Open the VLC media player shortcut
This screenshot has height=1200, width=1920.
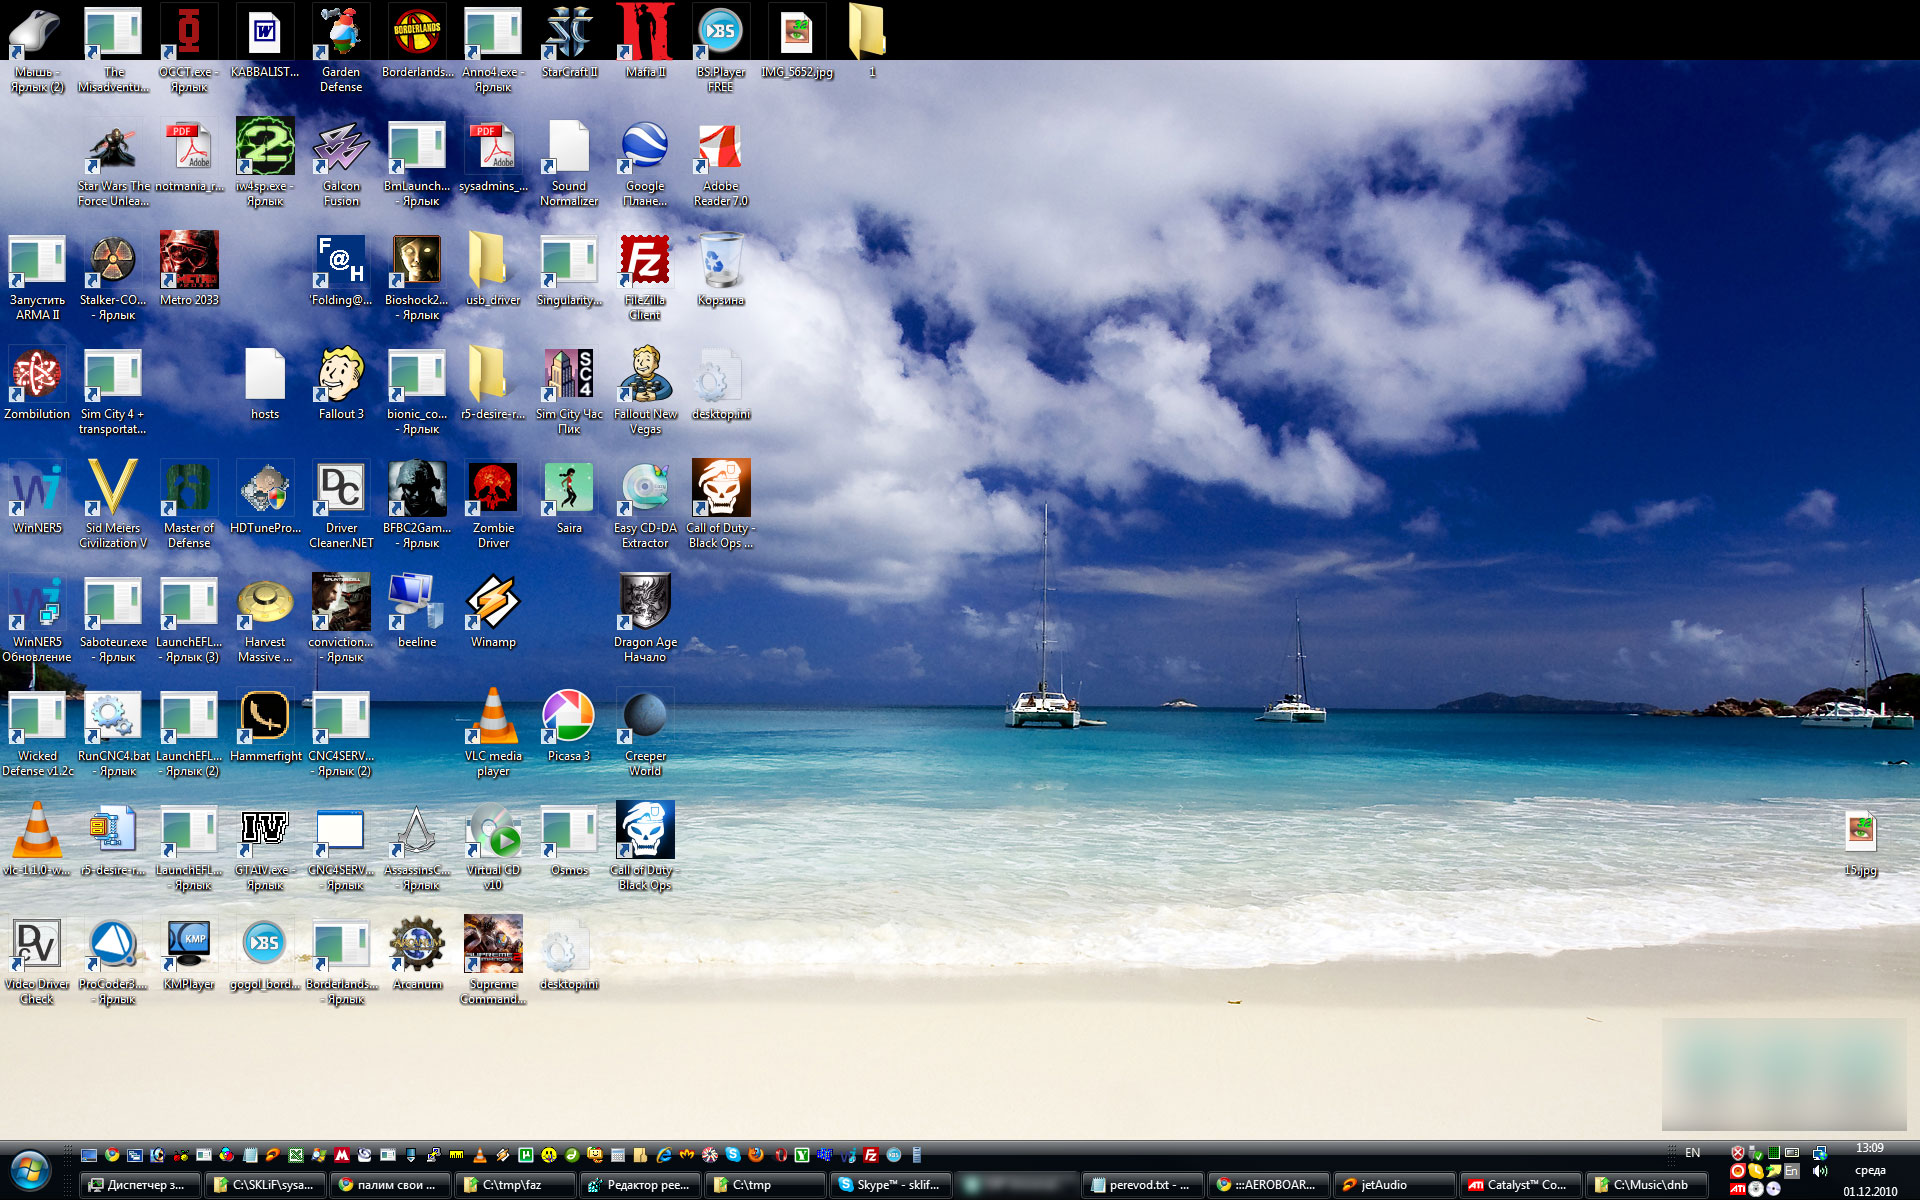coord(493,732)
